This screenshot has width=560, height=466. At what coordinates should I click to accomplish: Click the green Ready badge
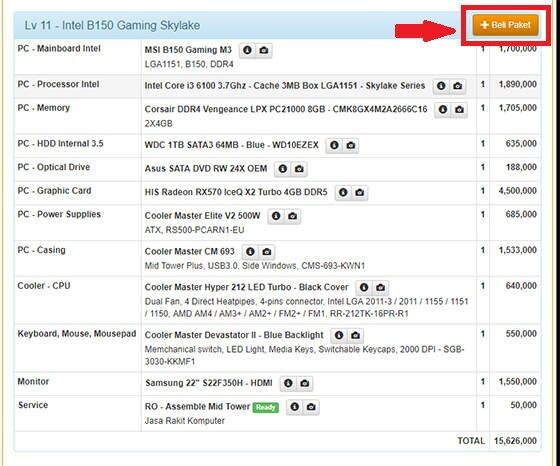[x=265, y=407]
